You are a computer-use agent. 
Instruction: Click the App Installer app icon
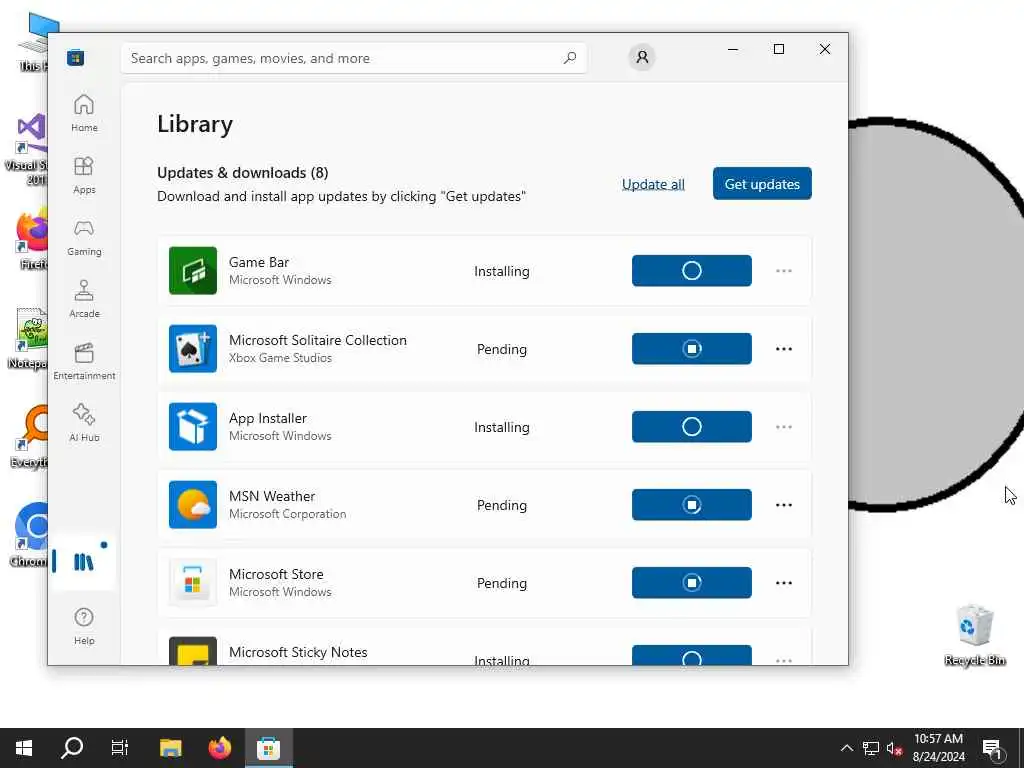(x=193, y=426)
